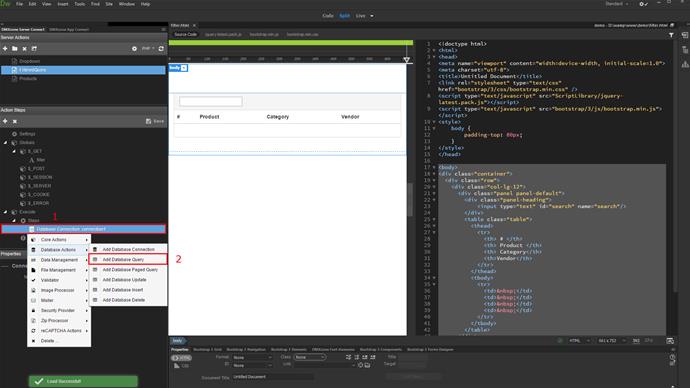Choose Delete from context menu

(59, 341)
